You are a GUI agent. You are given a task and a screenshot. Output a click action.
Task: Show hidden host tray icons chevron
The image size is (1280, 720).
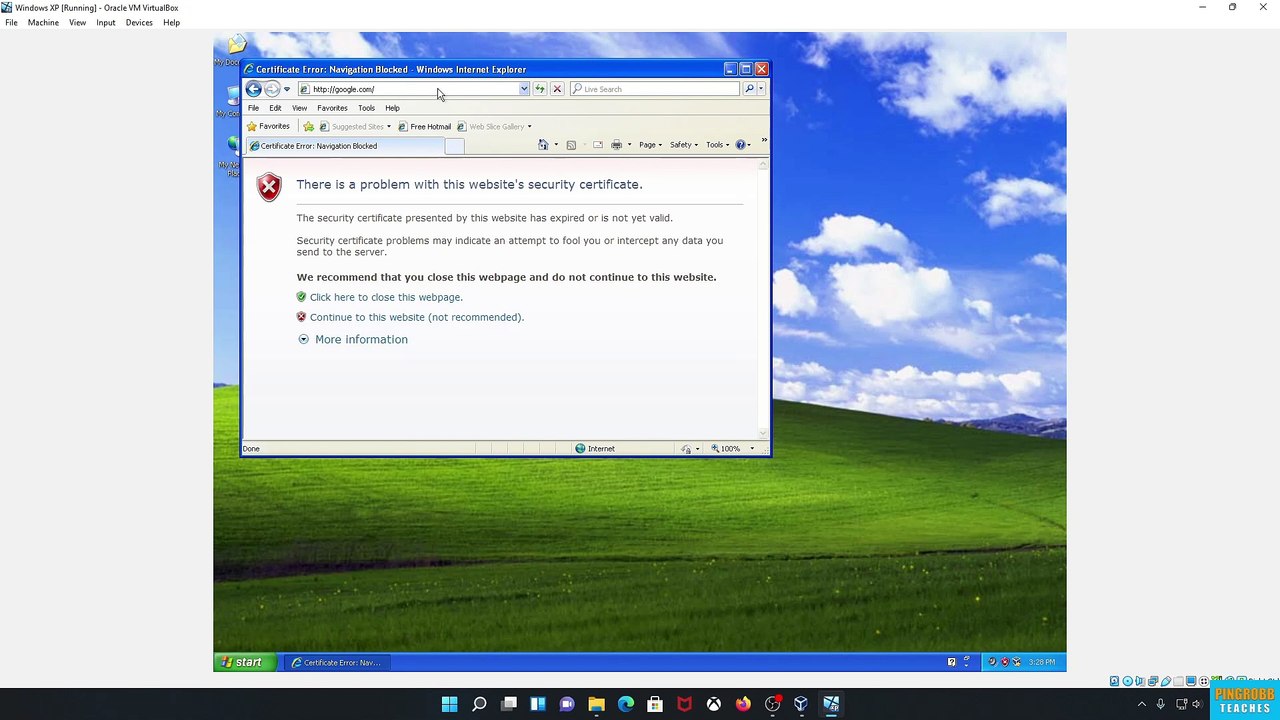point(1142,704)
